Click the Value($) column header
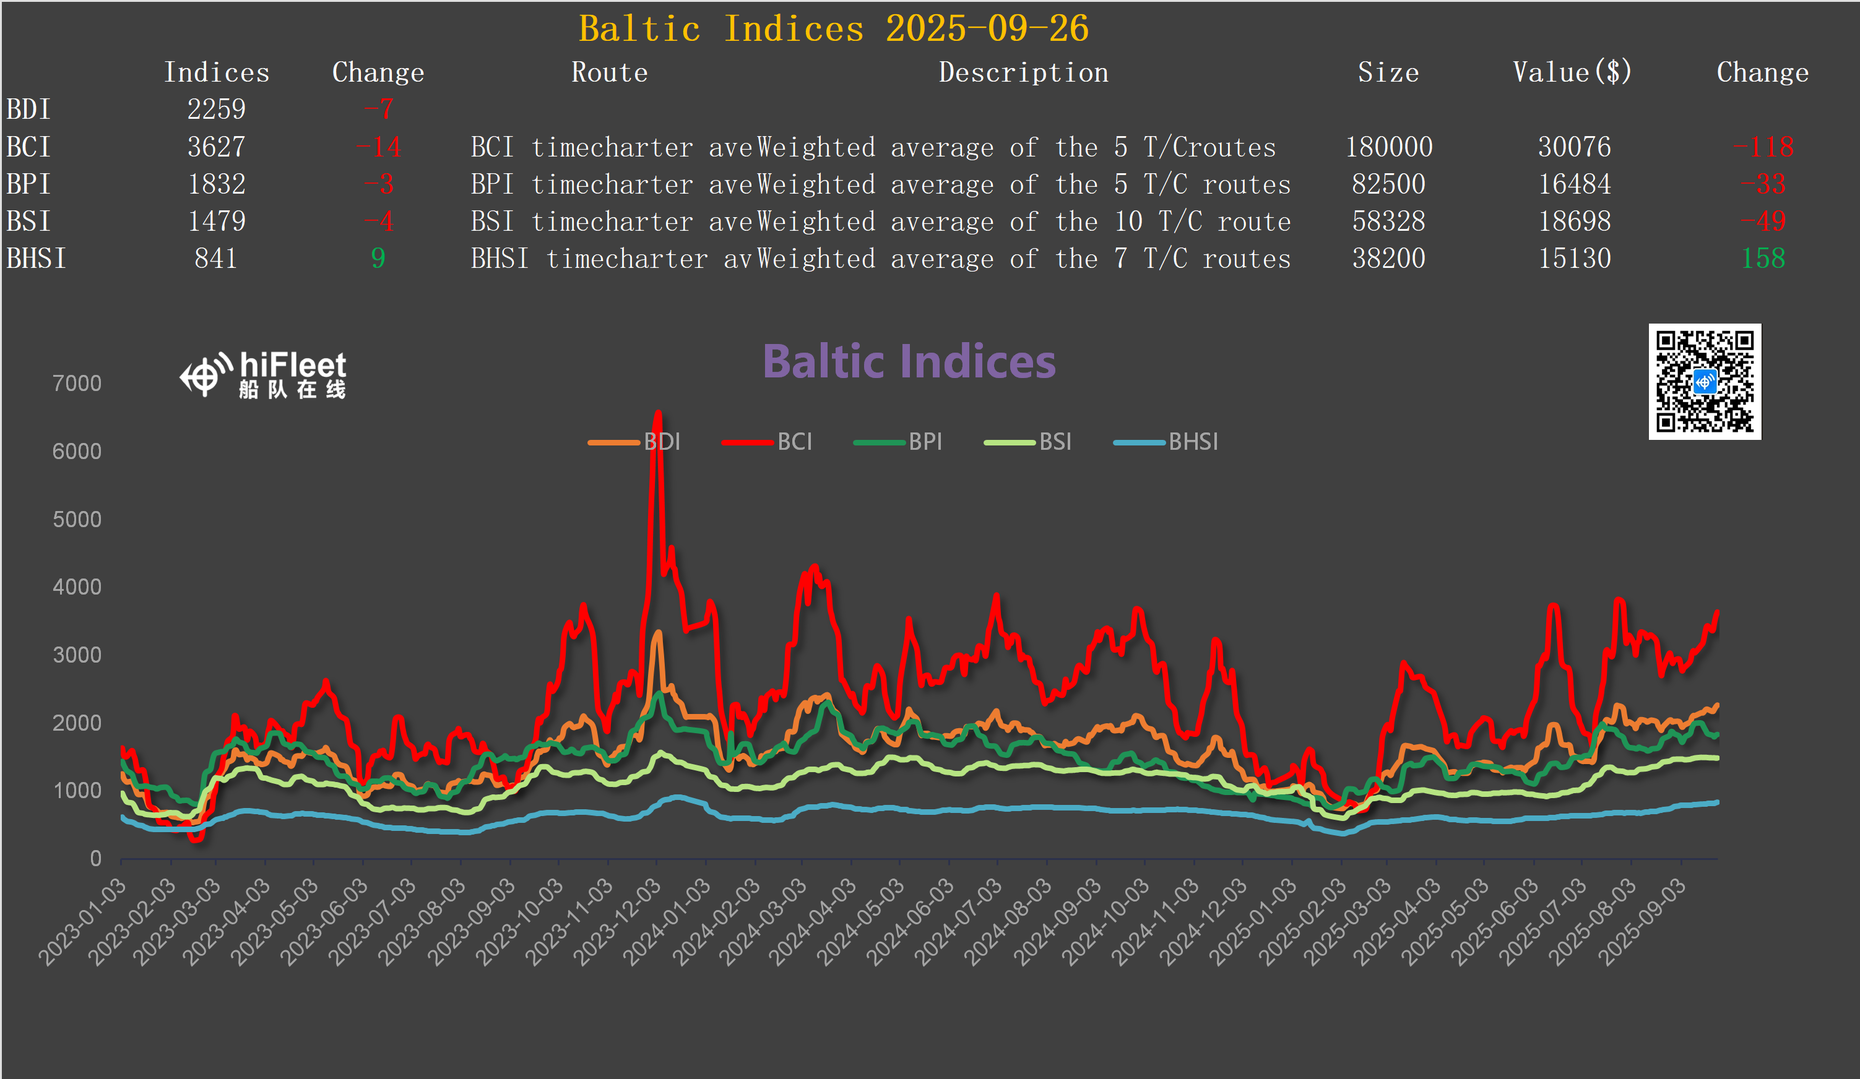1860x1079 pixels. pyautogui.click(x=1571, y=73)
